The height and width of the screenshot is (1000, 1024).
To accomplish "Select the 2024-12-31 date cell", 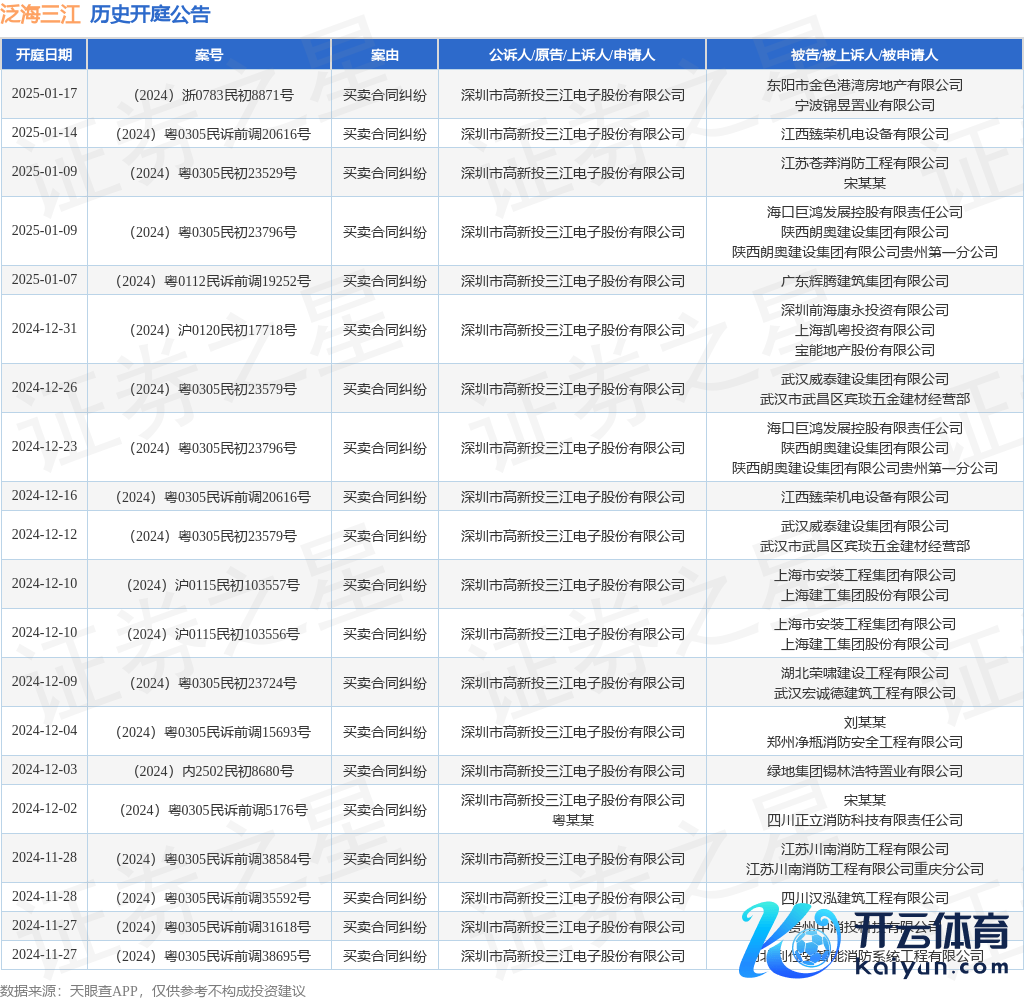I will click(44, 329).
